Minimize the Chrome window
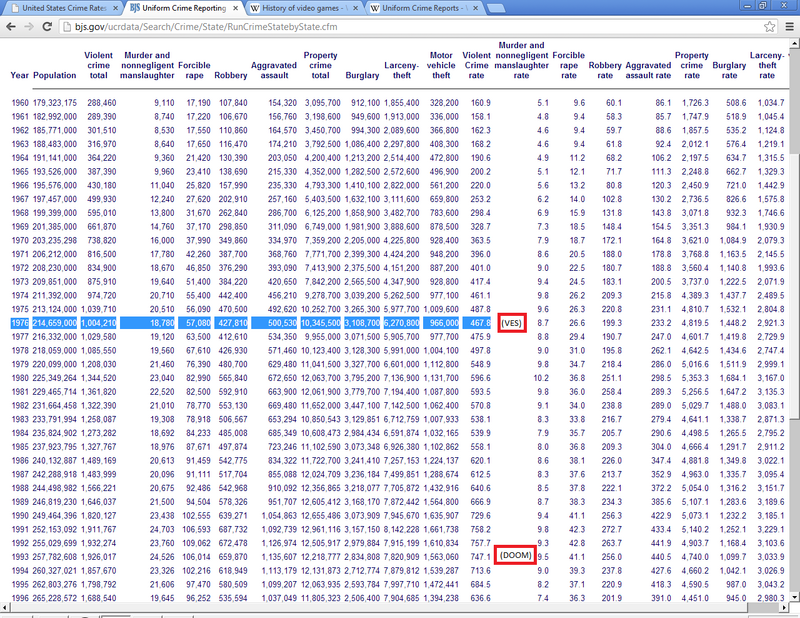The height and width of the screenshot is (618, 800). click(x=747, y=6)
